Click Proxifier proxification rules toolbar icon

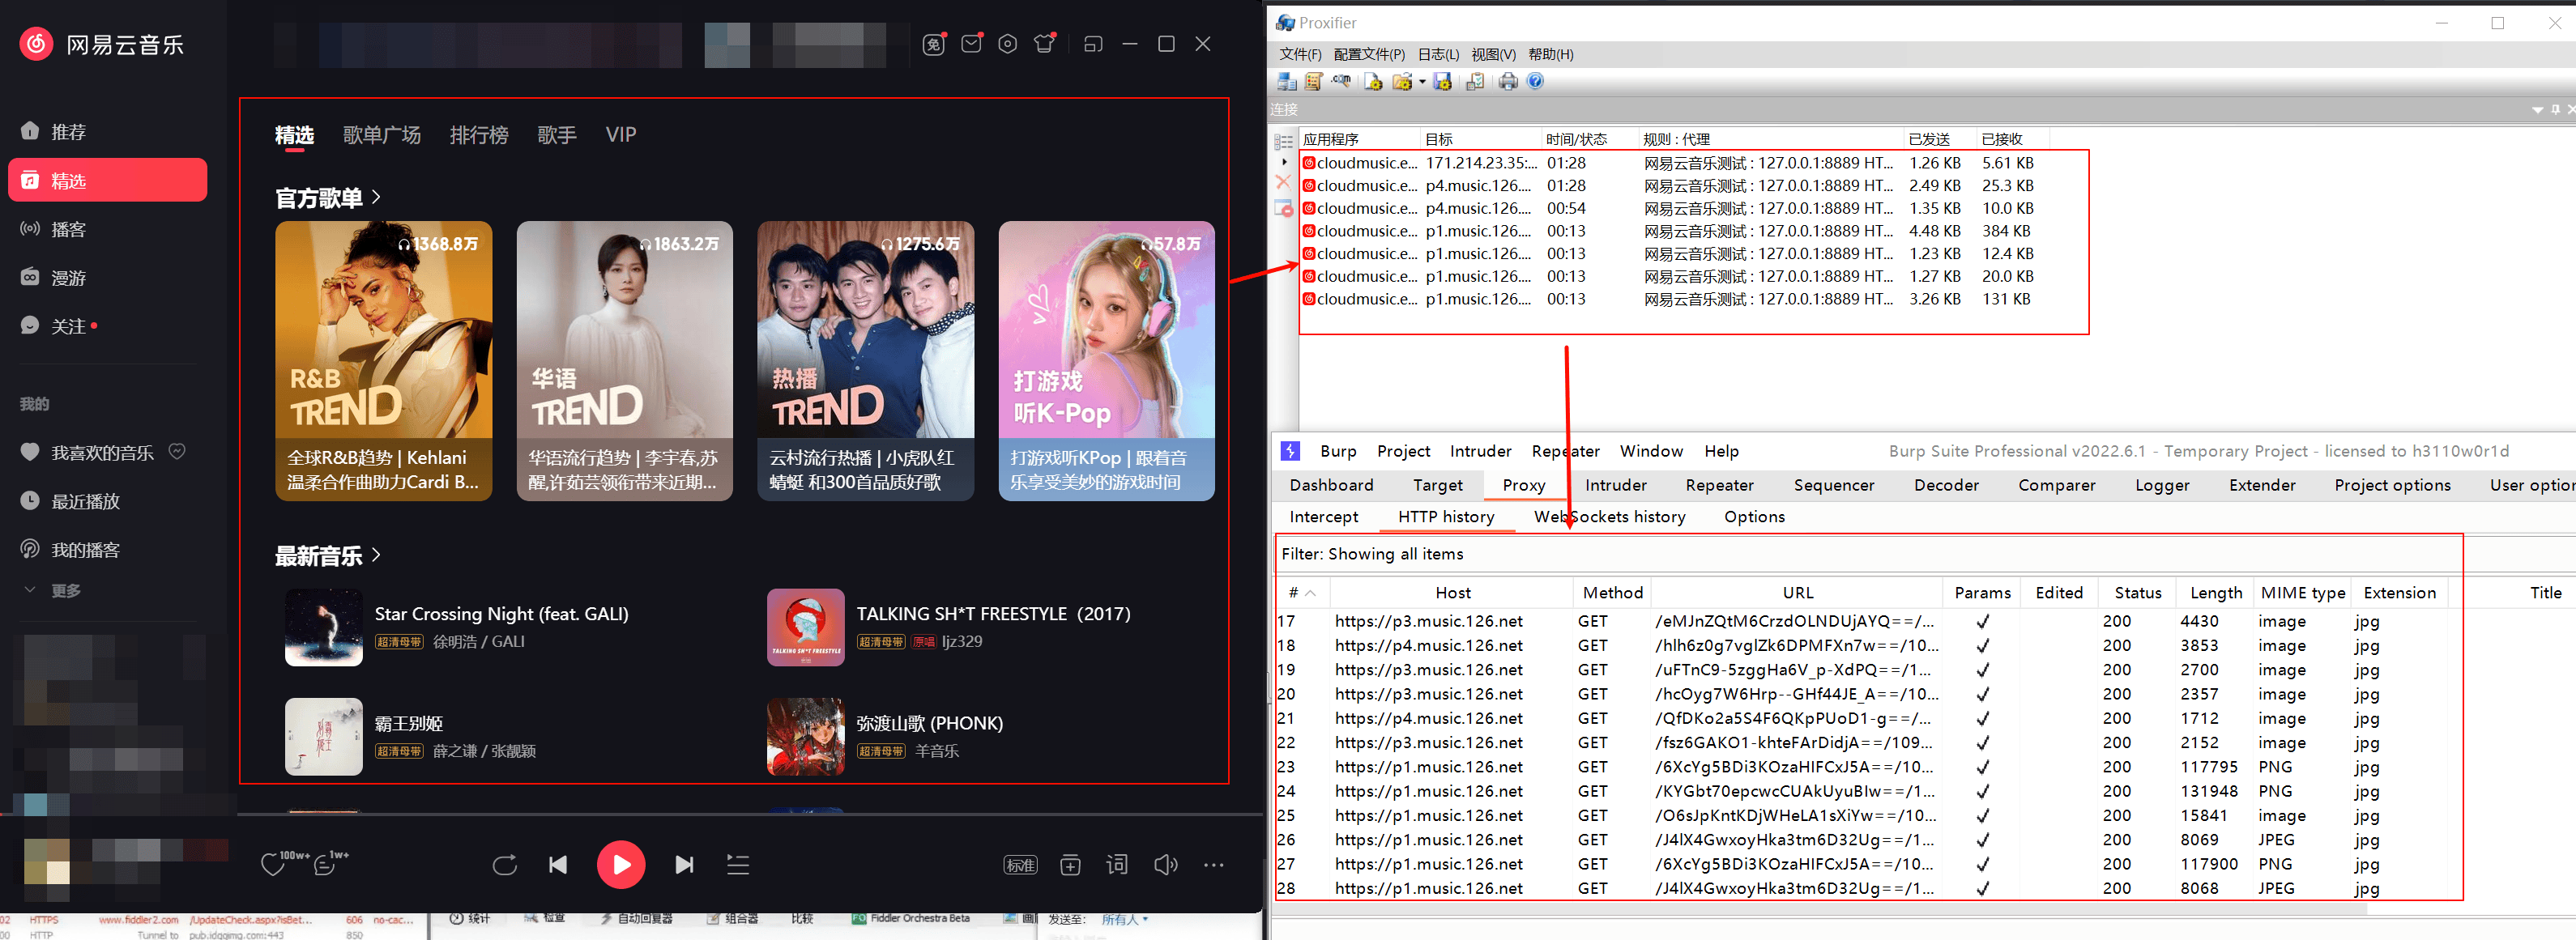coord(1314,81)
